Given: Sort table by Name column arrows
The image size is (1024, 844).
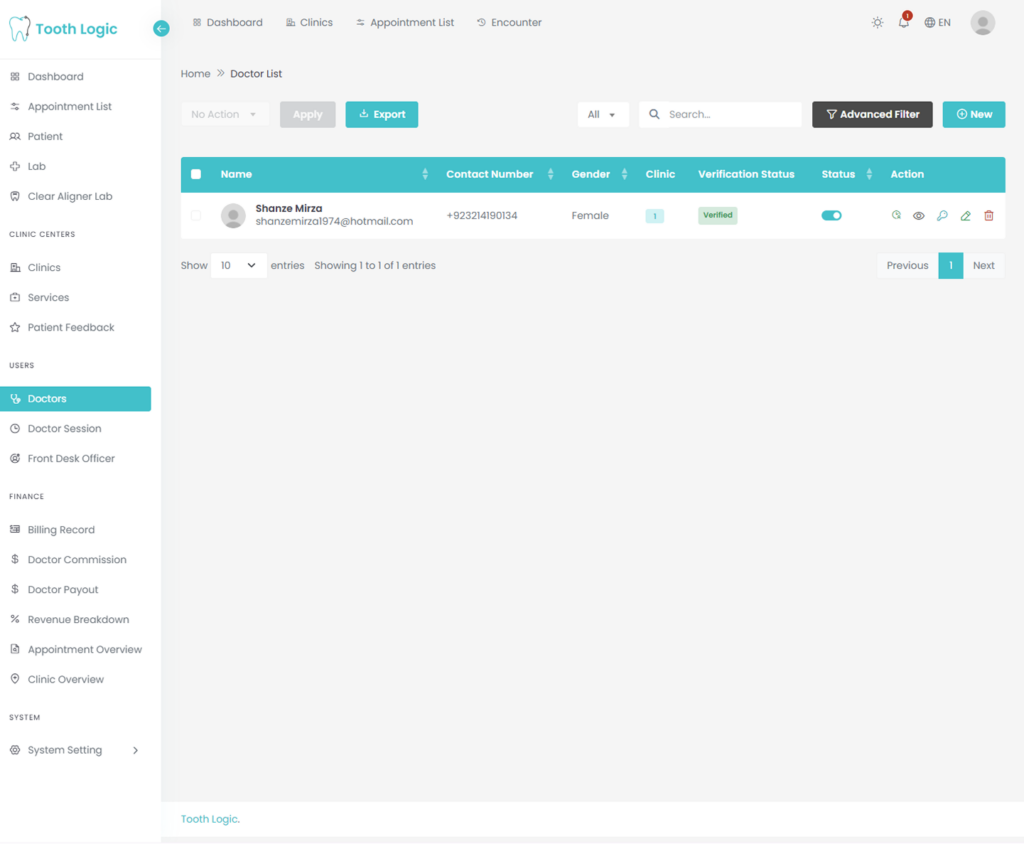Looking at the screenshot, I should point(425,174).
